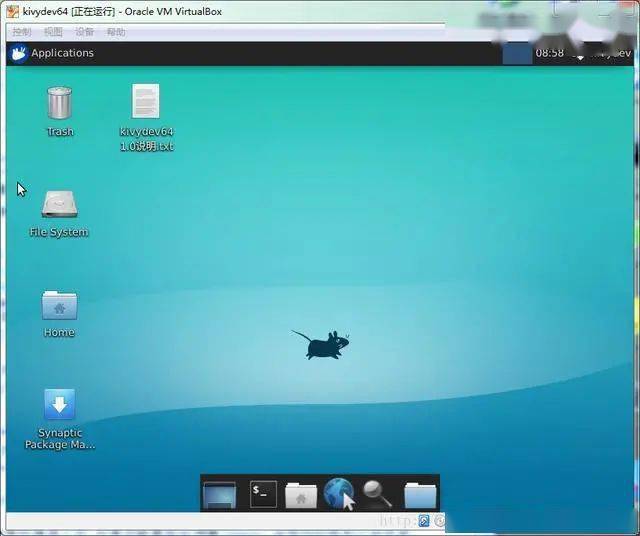Click the workspace switcher in the panel
The width and height of the screenshot is (640, 536).
pyautogui.click(x=517, y=53)
